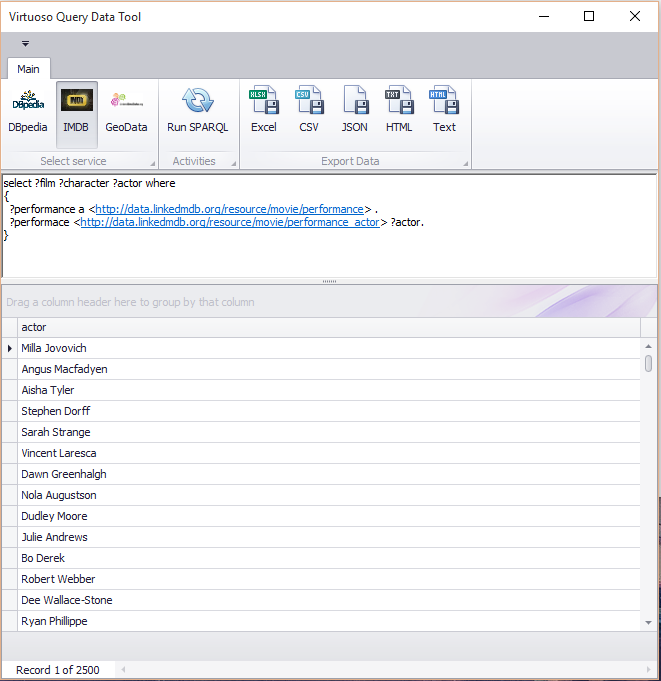Viewport: 661px width, 681px height.
Task: Select the Vincent Laresca row
Action: pyautogui.click(x=329, y=453)
